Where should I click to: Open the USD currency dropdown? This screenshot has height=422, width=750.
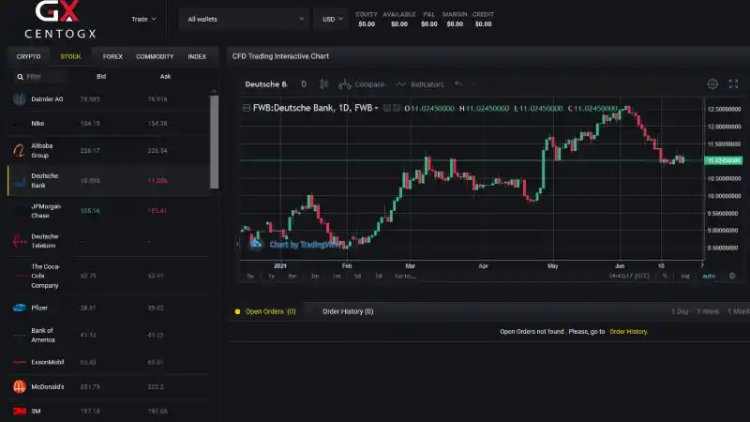(331, 19)
